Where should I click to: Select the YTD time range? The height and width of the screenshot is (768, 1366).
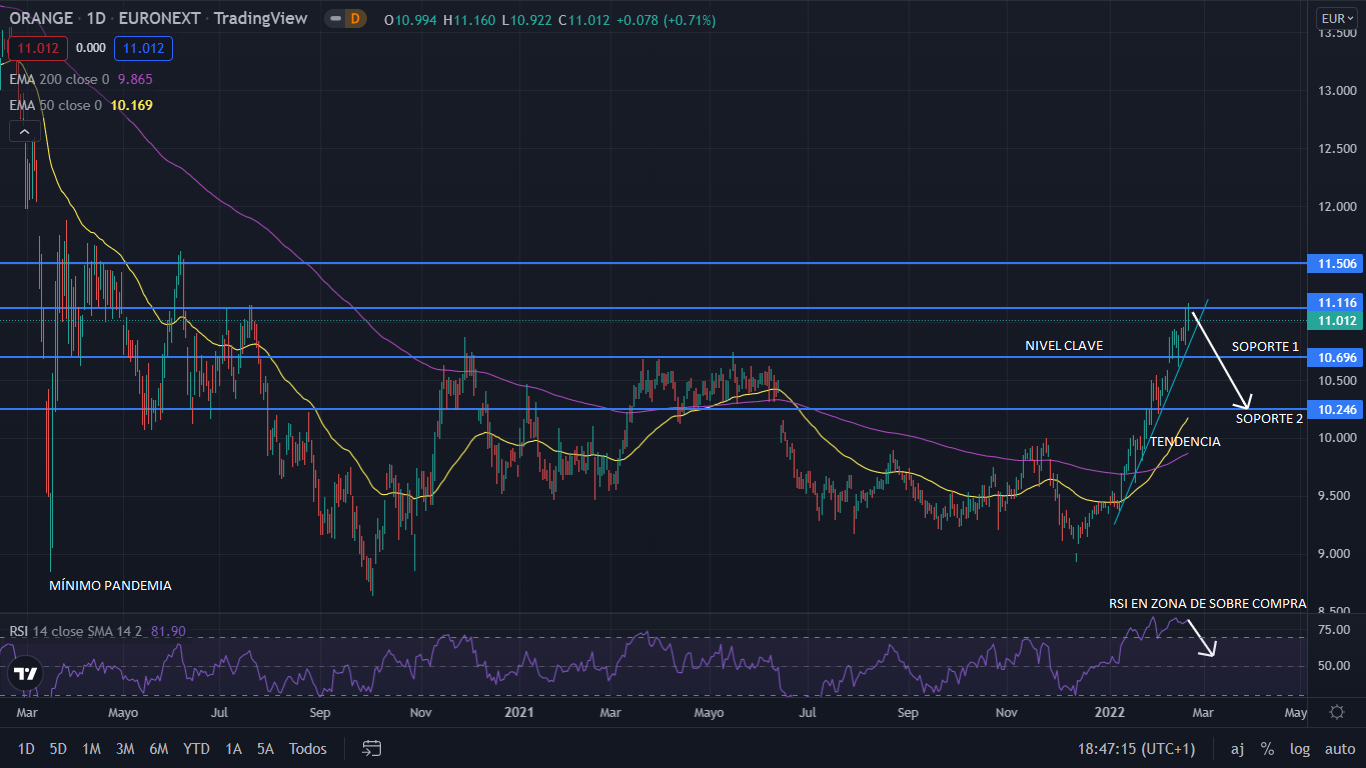tap(197, 748)
